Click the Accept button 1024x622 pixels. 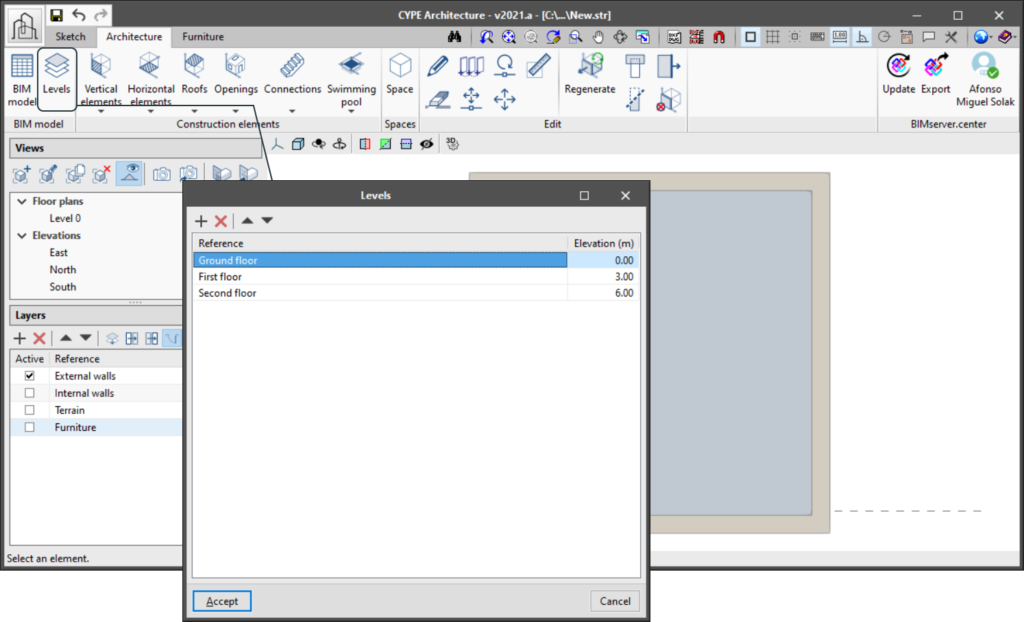coord(222,601)
